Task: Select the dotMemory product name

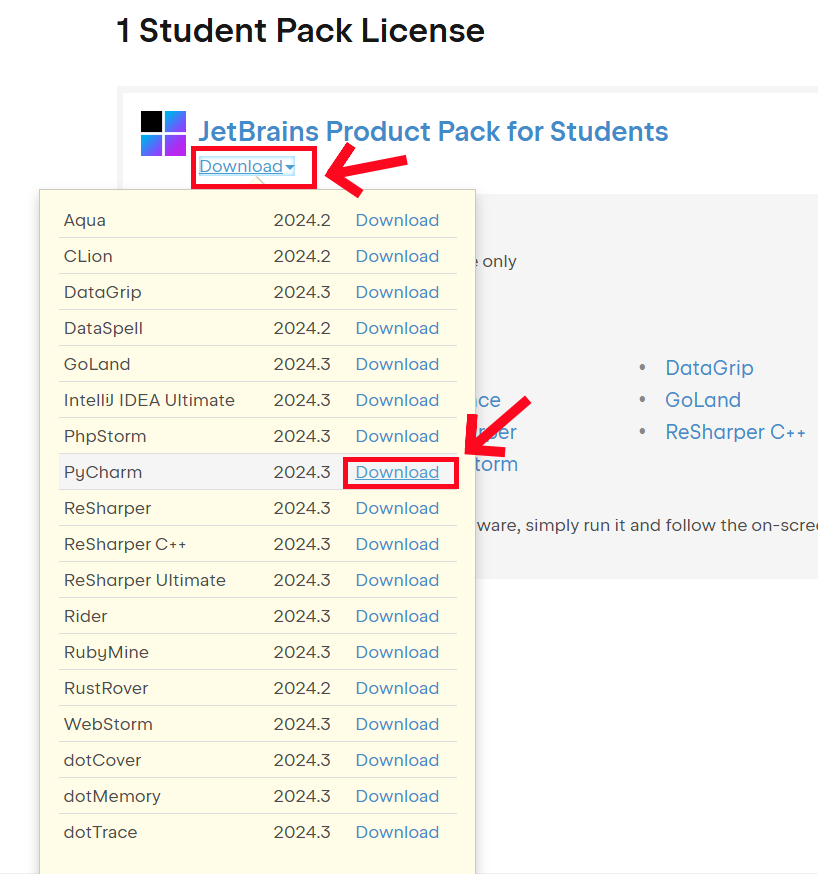Action: 112,796
